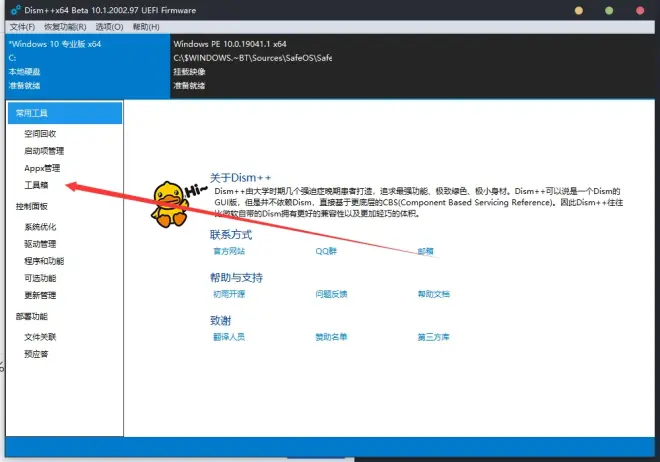This screenshot has height=462, width=660.
Task: Click the 致谢 heading
Action: (x=221, y=320)
